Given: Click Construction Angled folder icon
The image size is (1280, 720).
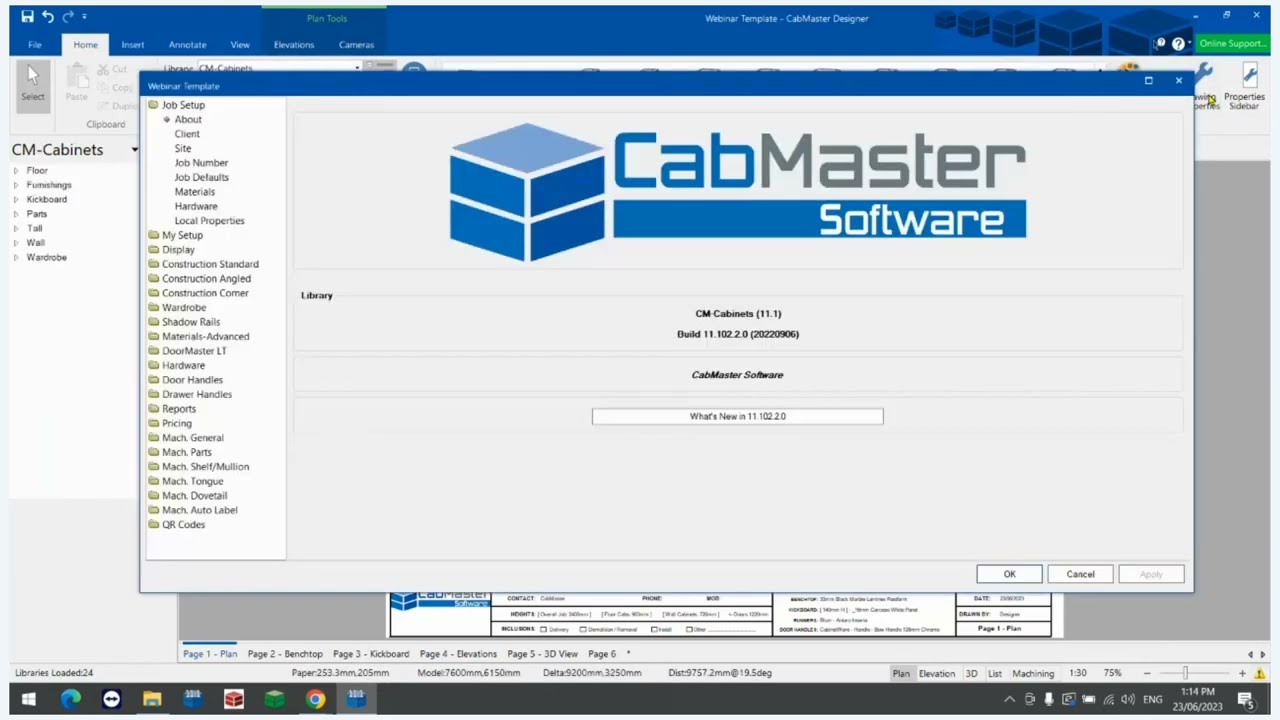Looking at the screenshot, I should pos(154,279).
